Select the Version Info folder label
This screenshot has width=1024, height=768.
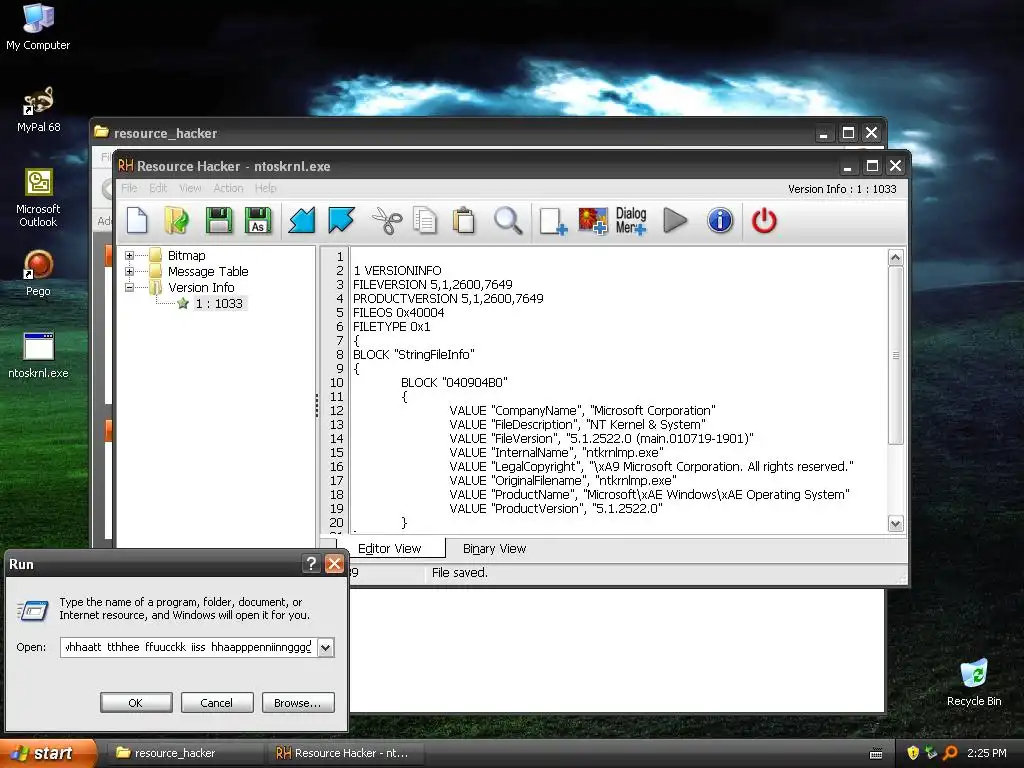[x=201, y=287]
